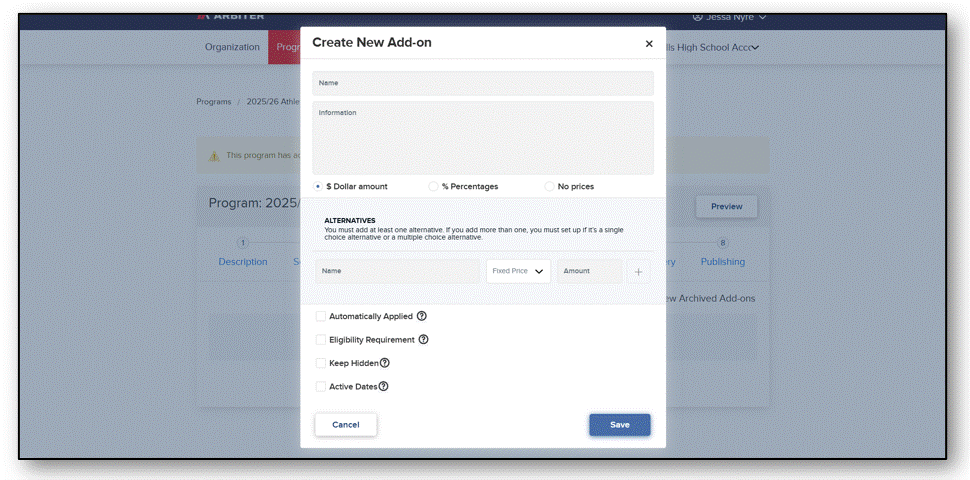
Task: Expand the High School account selector chevron
Action: click(755, 48)
